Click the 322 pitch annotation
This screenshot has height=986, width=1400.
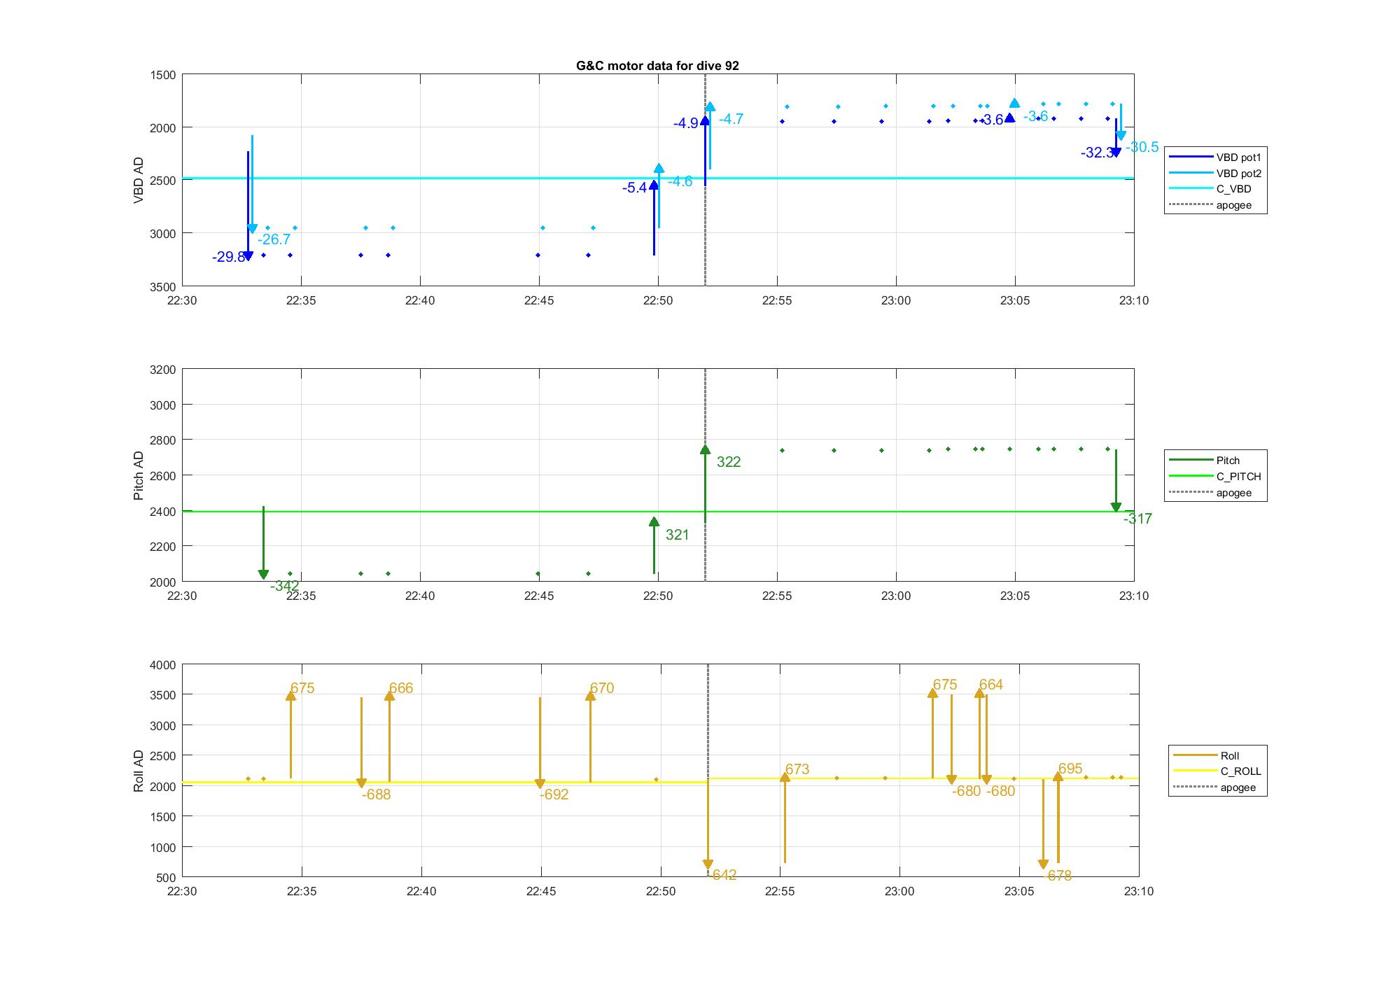[728, 462]
